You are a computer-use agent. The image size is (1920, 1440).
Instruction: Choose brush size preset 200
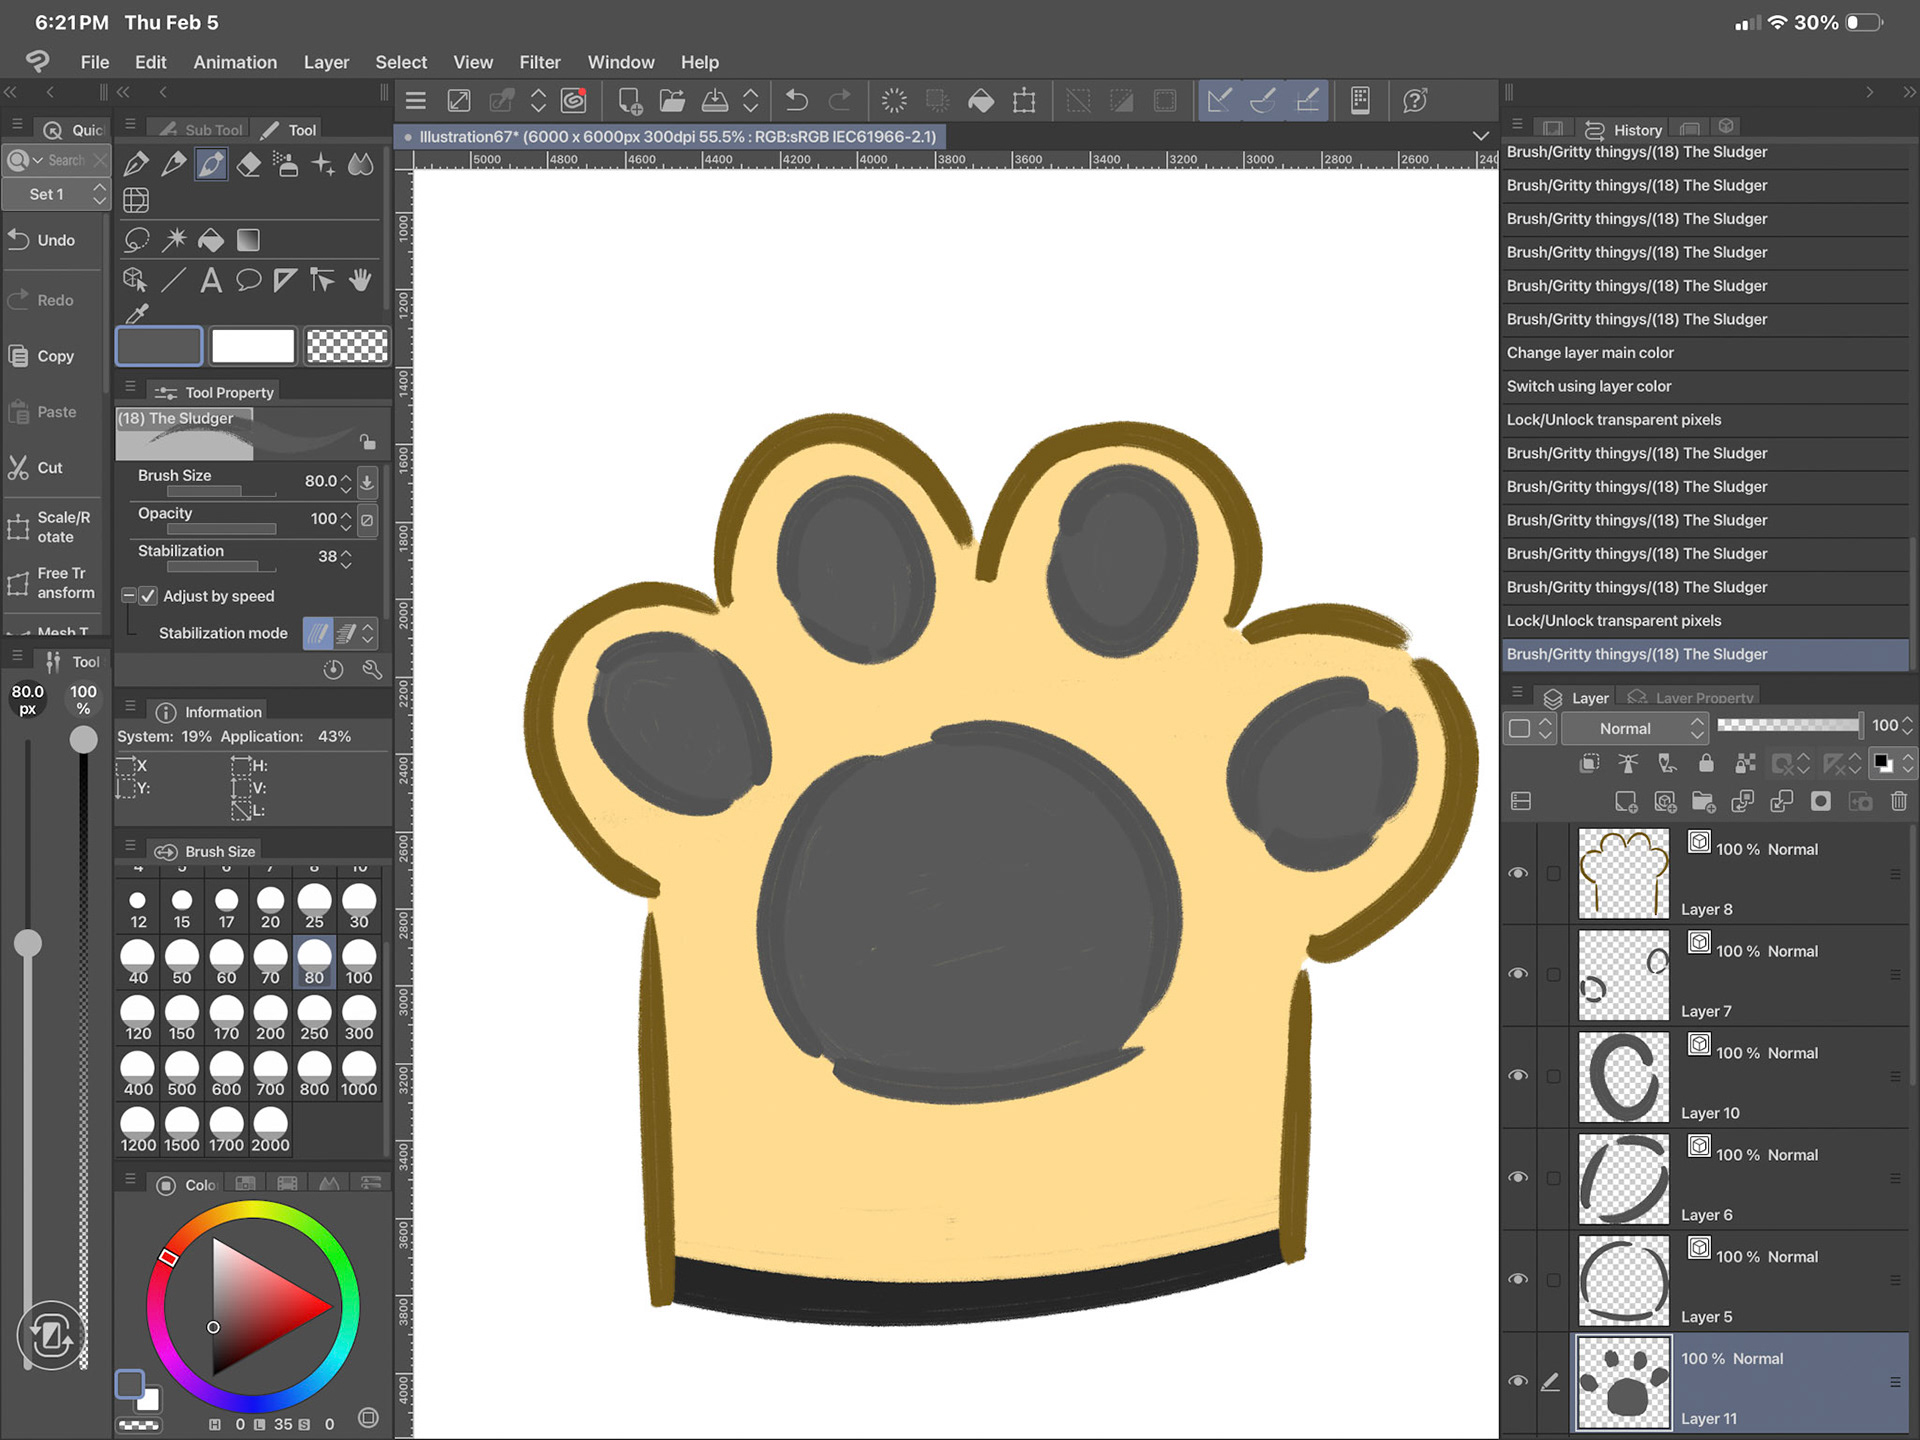[x=270, y=1020]
